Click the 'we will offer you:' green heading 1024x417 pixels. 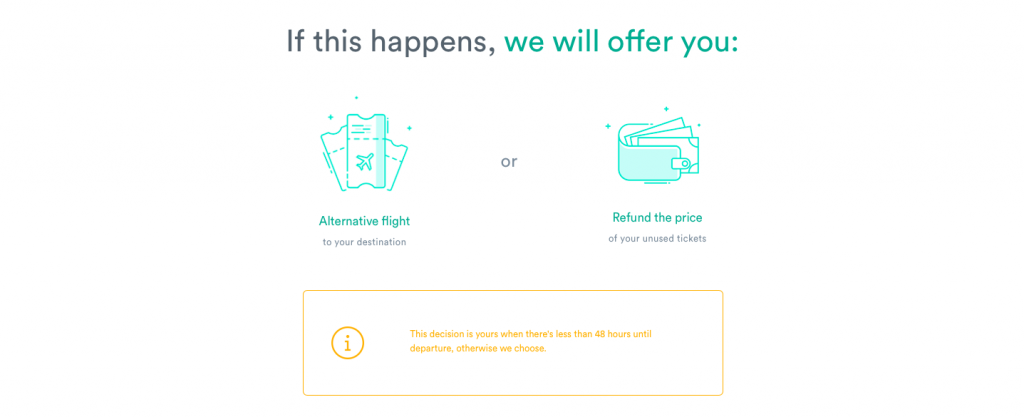point(621,42)
